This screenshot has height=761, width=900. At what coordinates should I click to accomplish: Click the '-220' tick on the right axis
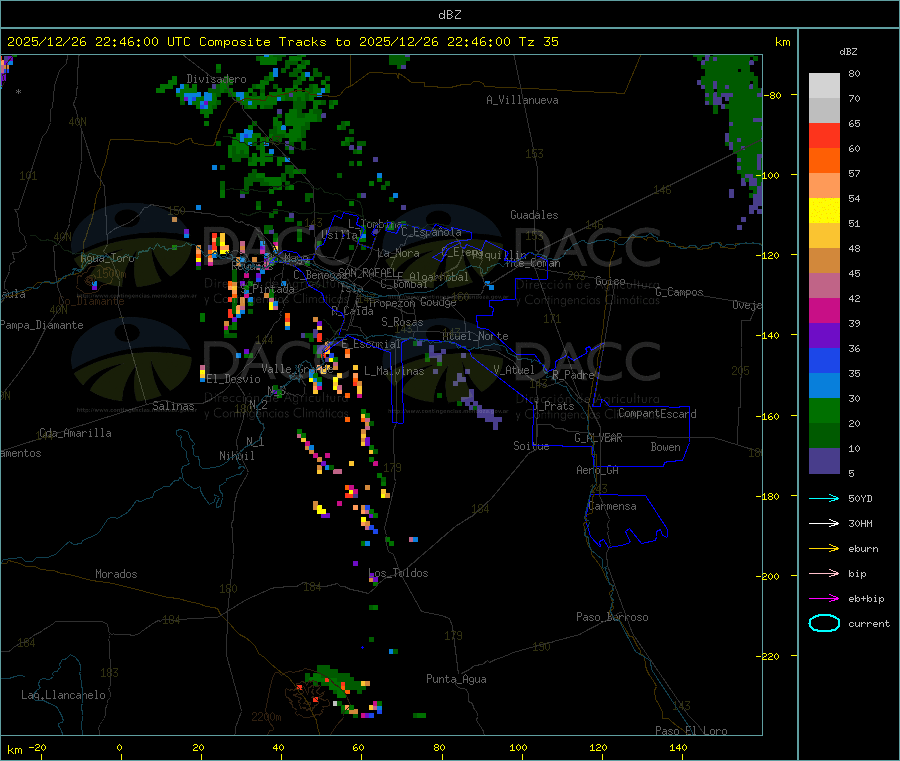(x=770, y=656)
